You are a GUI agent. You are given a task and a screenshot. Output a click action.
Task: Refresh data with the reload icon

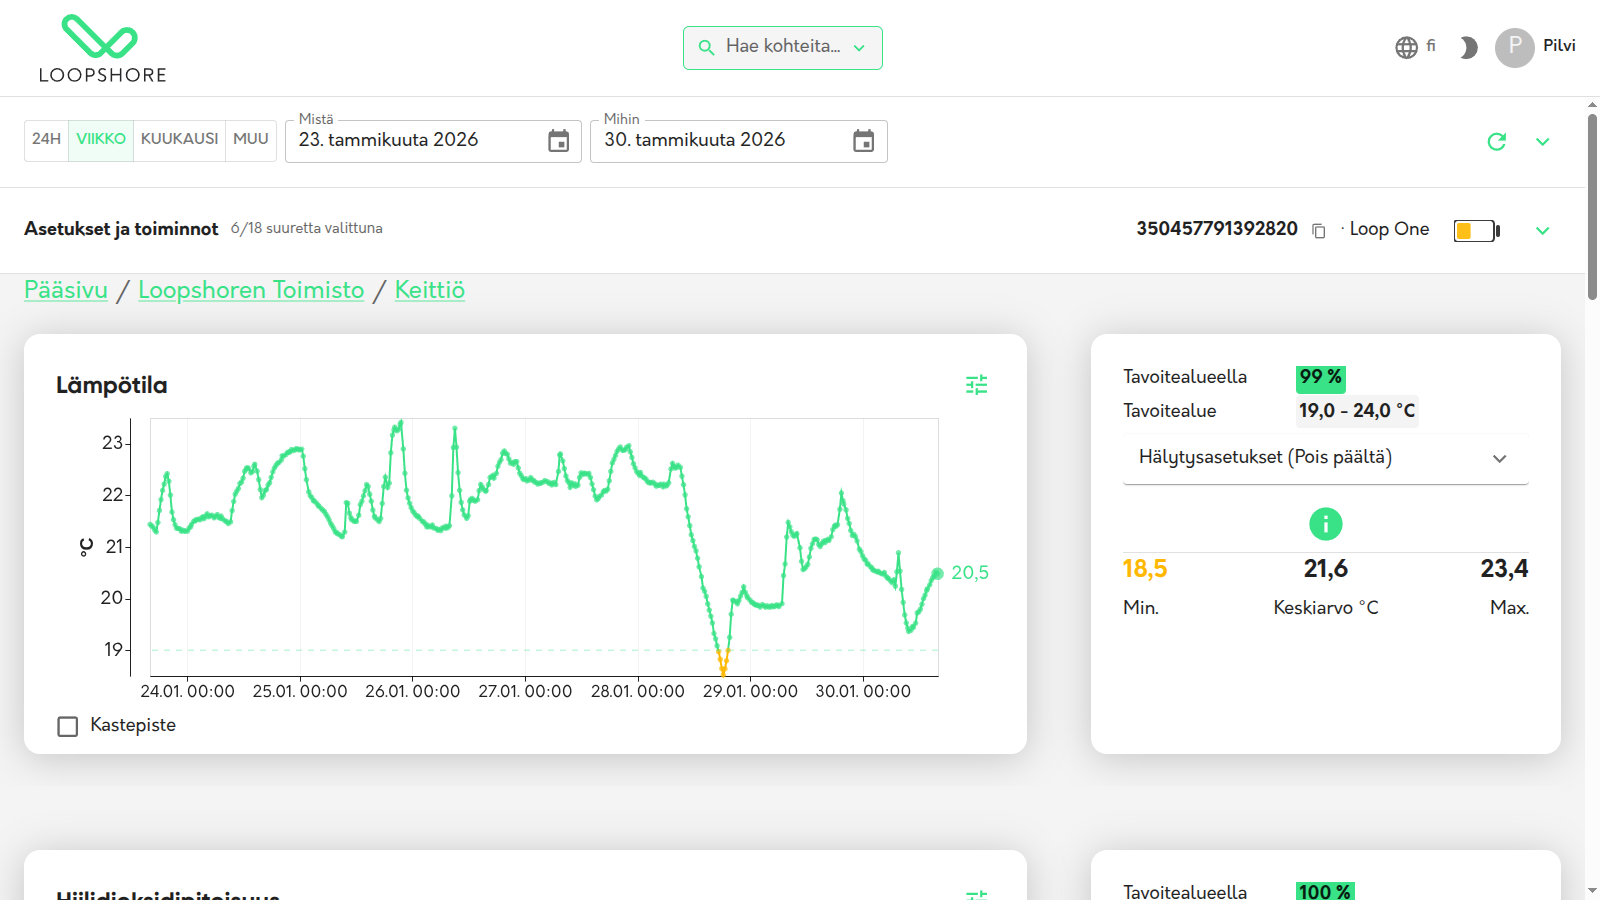coord(1496,142)
